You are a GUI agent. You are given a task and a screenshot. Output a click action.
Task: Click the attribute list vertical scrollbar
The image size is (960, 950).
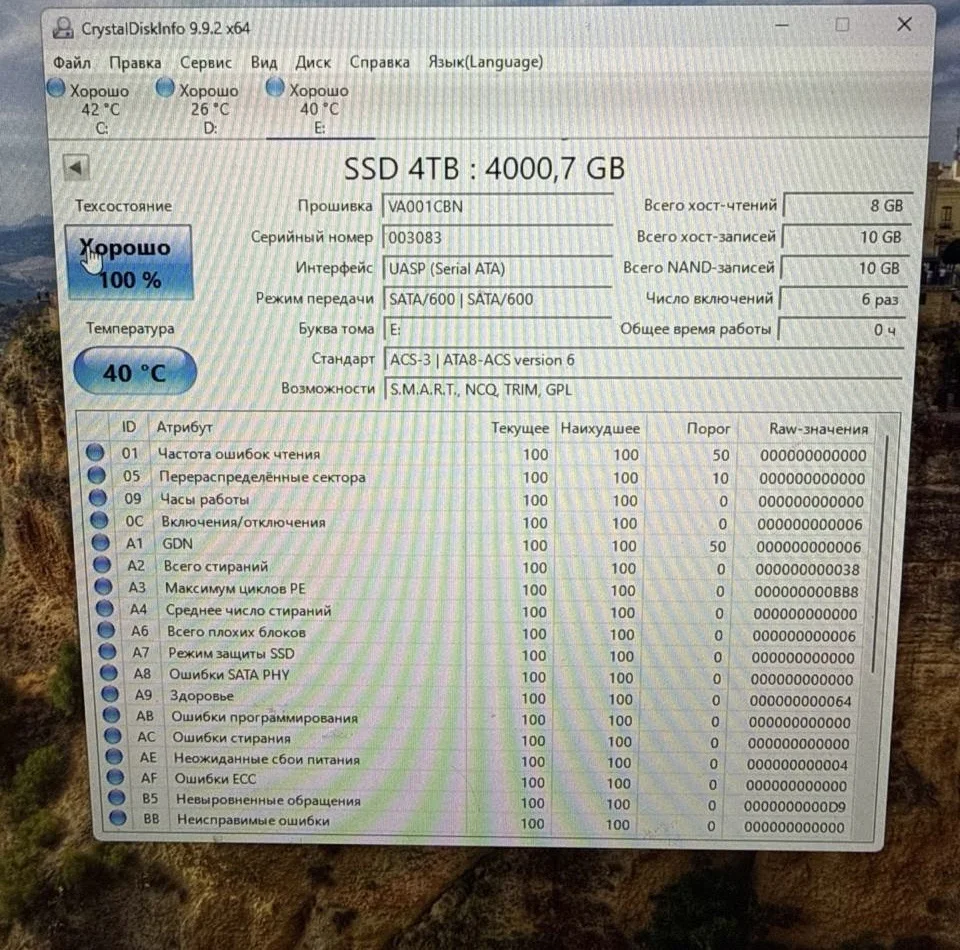tap(880, 554)
